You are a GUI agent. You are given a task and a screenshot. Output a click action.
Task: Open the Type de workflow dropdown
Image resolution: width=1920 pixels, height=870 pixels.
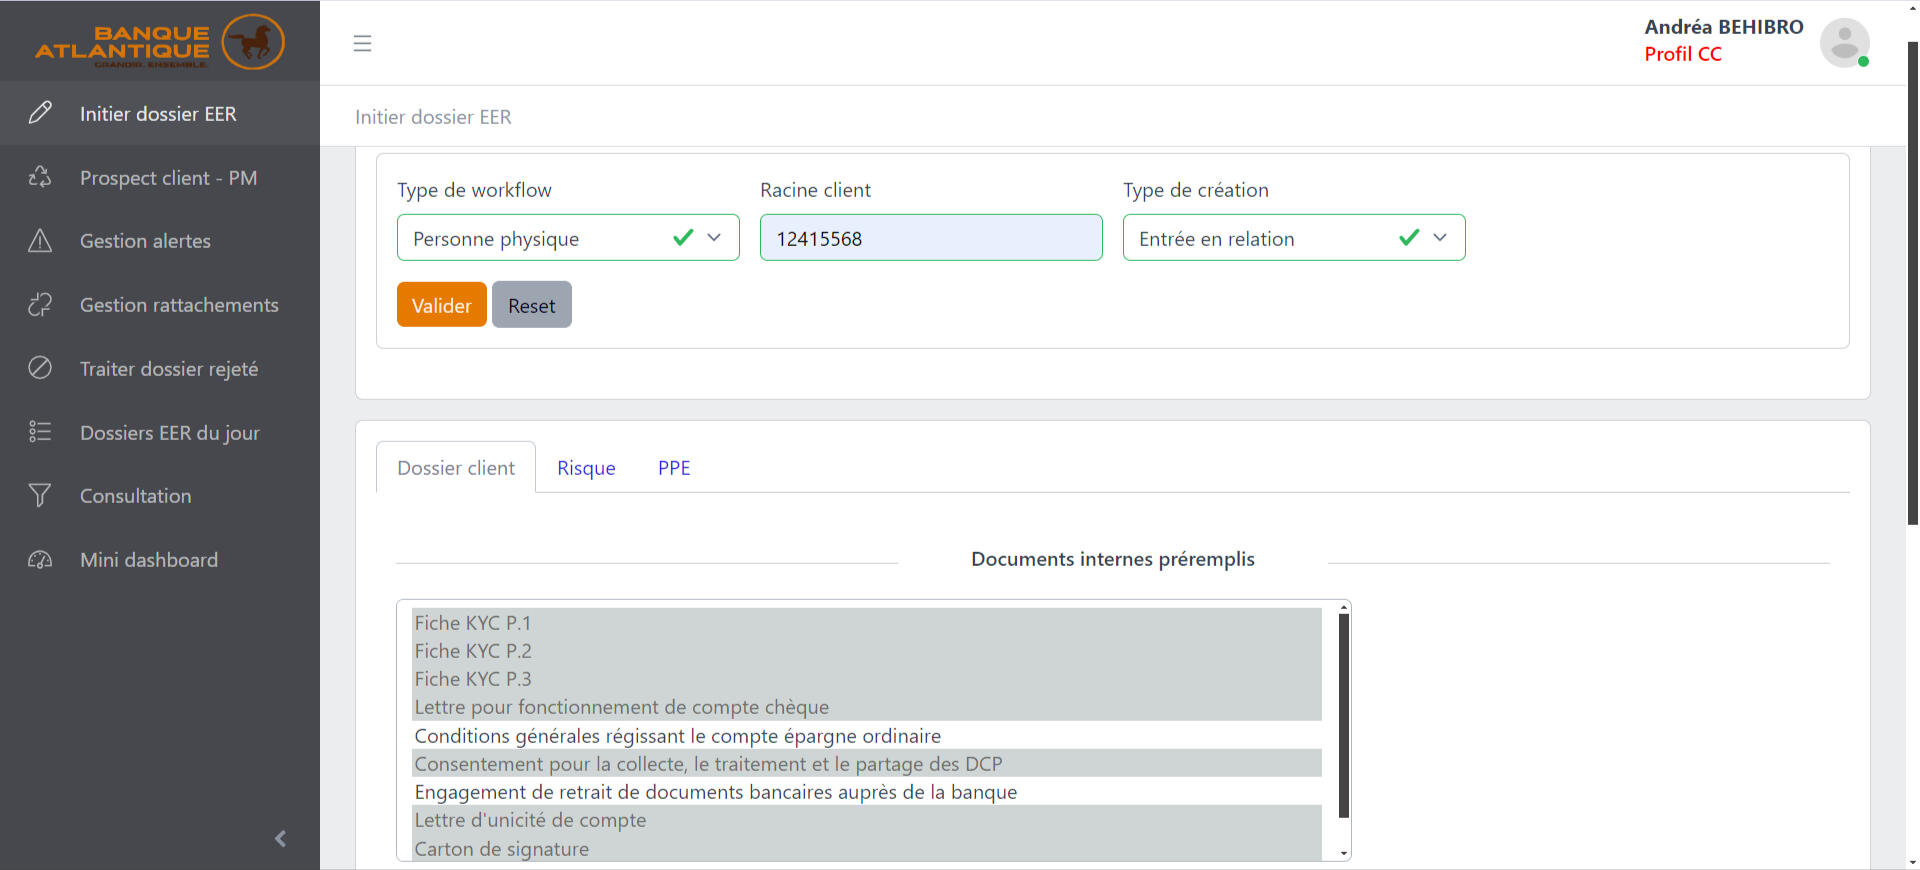pos(567,238)
